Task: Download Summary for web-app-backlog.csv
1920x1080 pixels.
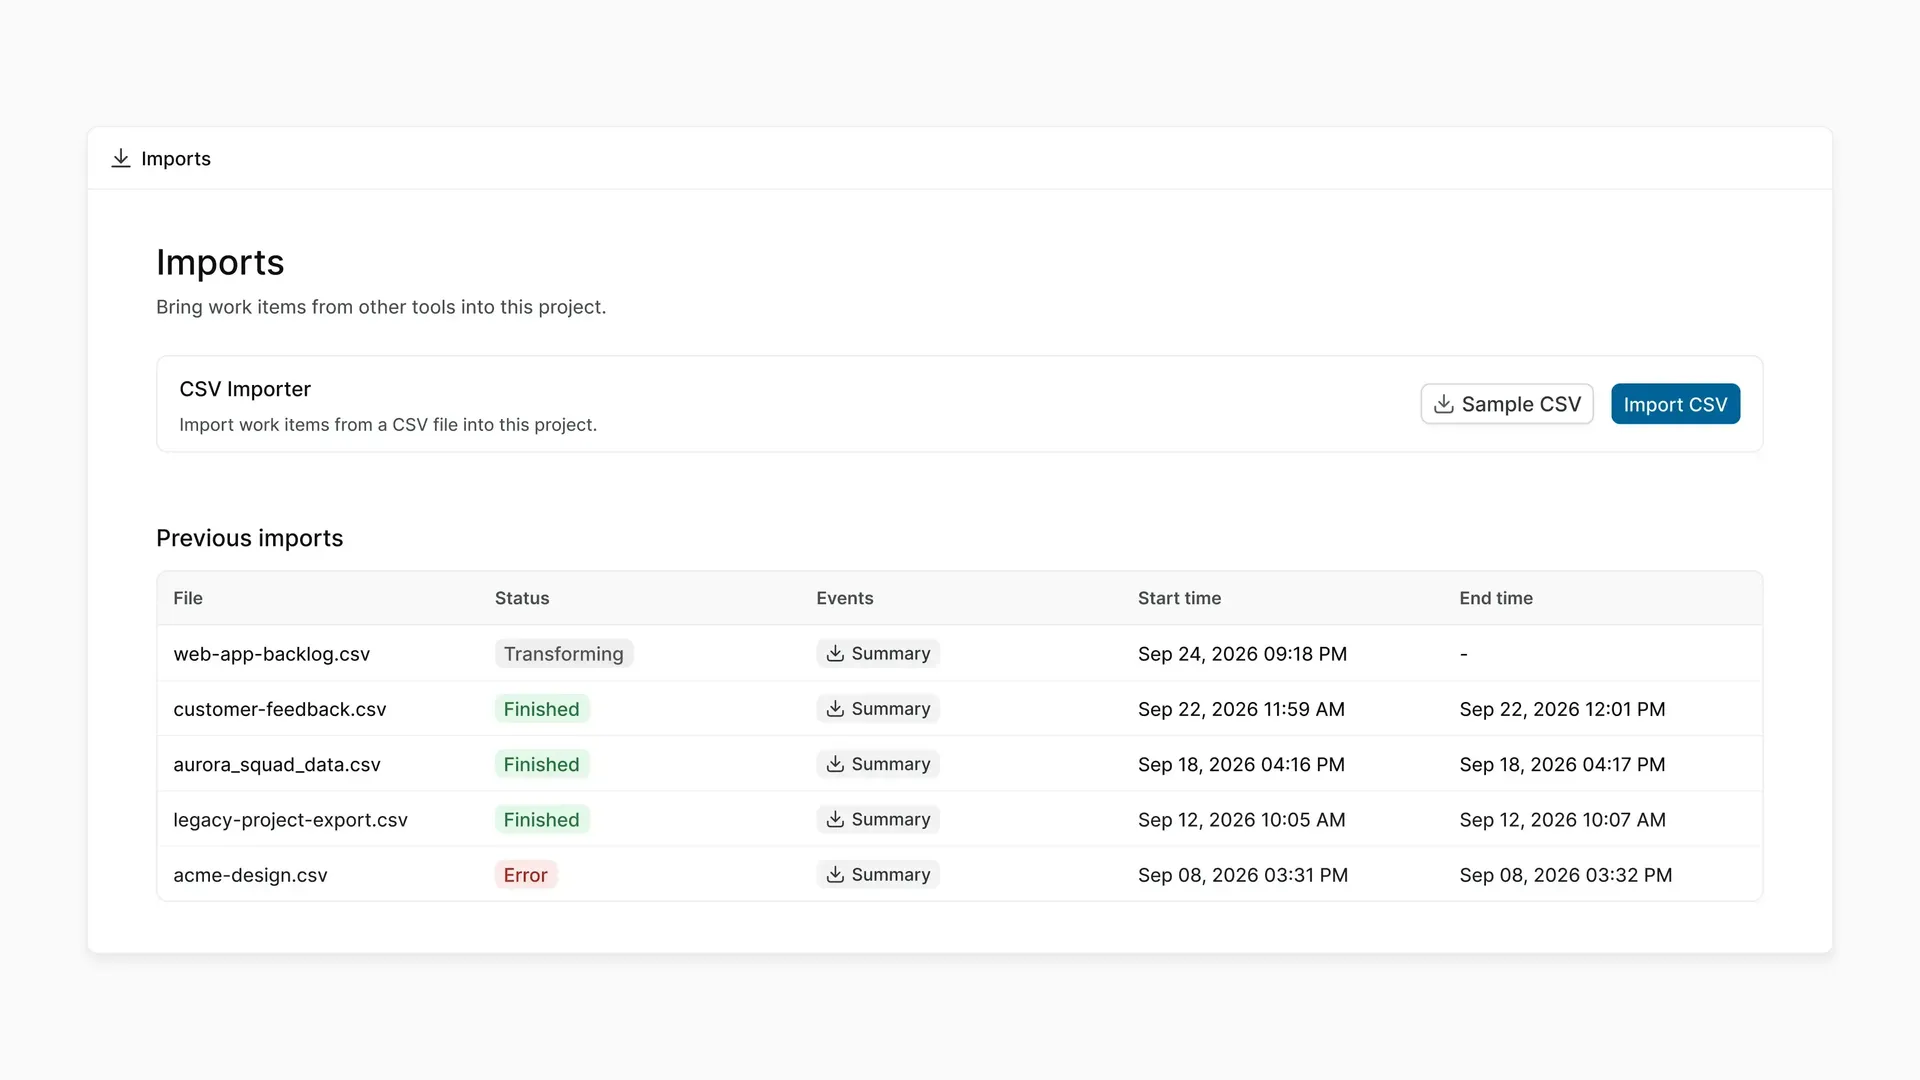Action: coord(878,653)
